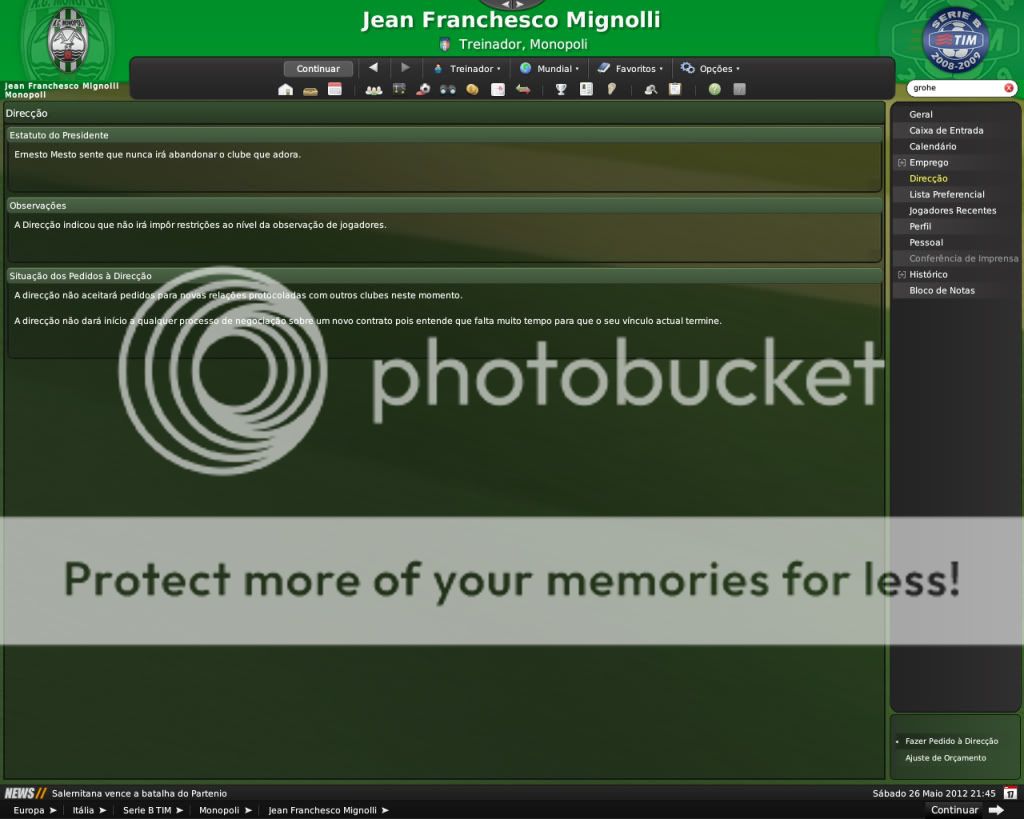This screenshot has height=819, width=1024.
Task: Click the trophy competitions icon
Action: pyautogui.click(x=561, y=89)
